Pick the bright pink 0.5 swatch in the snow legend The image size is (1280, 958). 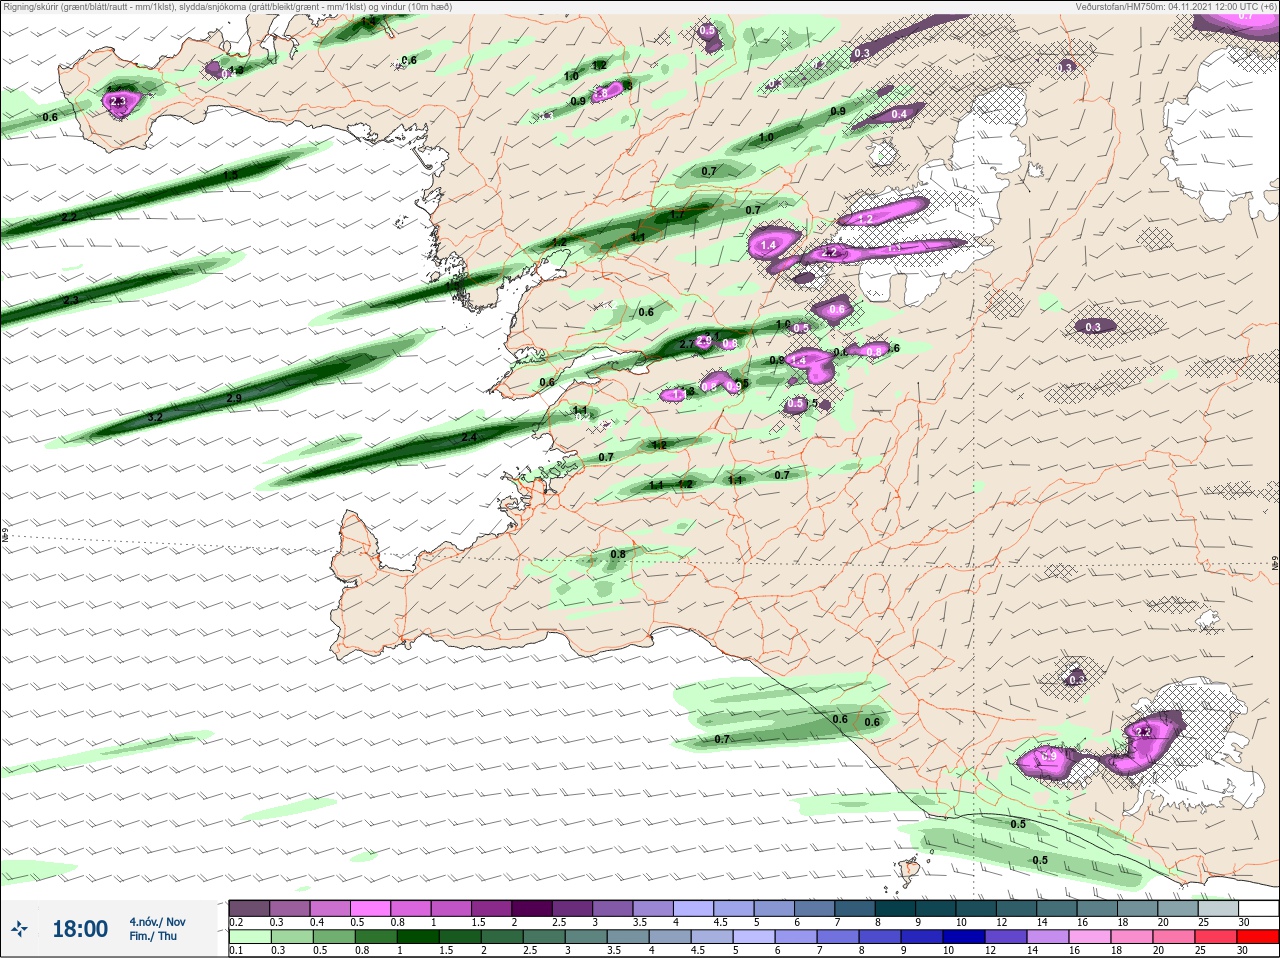[x=371, y=908]
